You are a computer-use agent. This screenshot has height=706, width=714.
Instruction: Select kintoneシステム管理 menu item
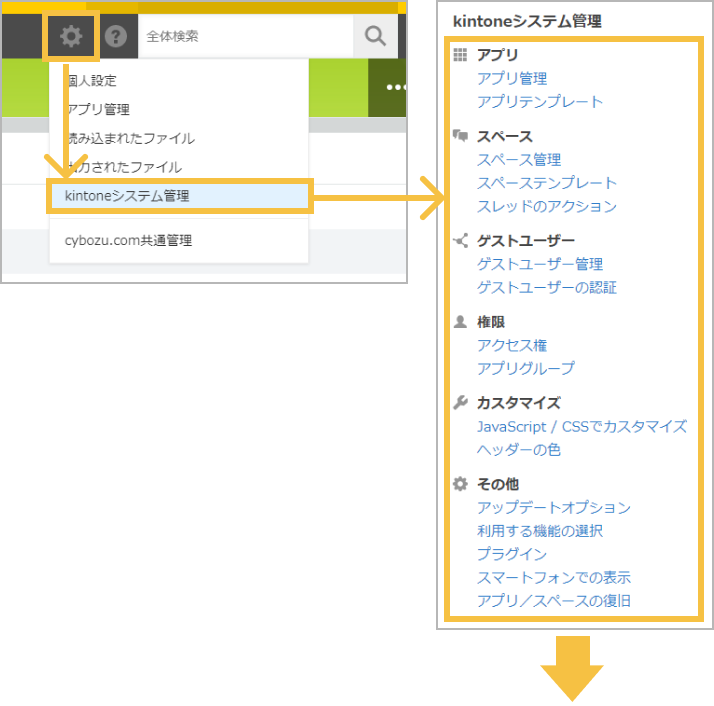tap(179, 196)
